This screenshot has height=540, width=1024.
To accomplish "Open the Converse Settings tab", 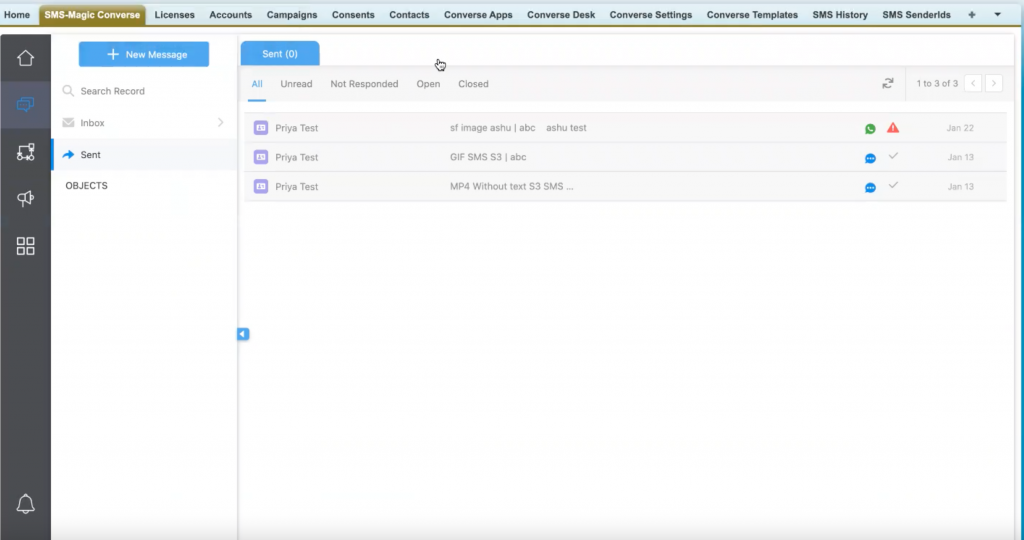I will point(651,14).
